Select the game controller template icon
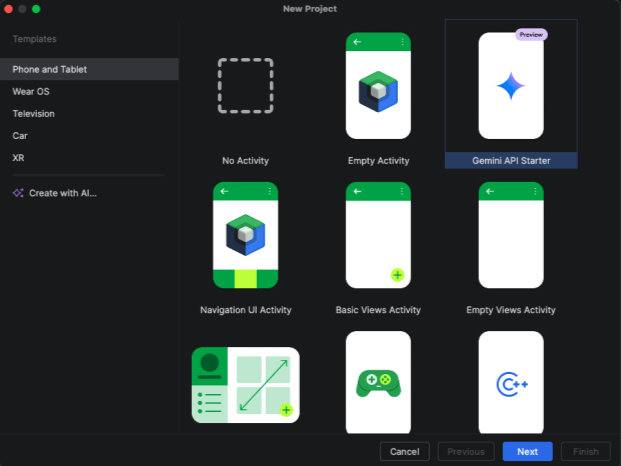Image resolution: width=621 pixels, height=466 pixels. (x=378, y=383)
